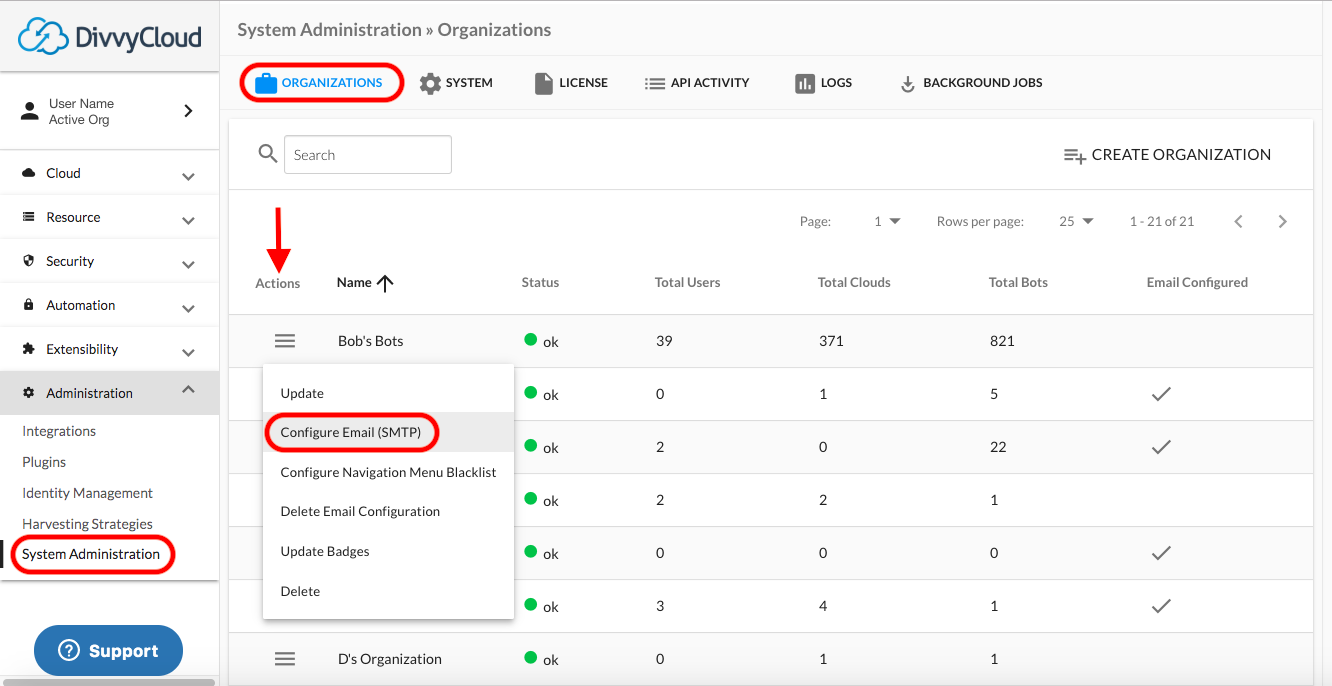
Task: Click the Email Configured column header
Action: pos(1197,283)
